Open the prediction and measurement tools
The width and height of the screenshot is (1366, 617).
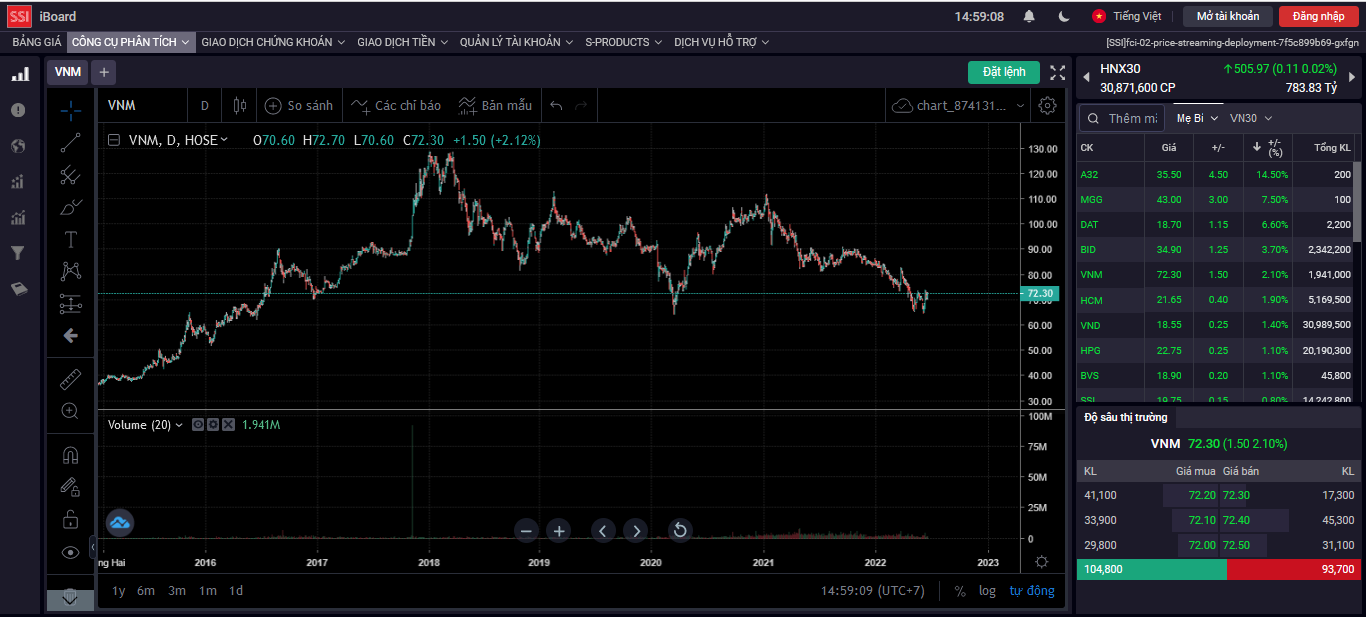(x=70, y=303)
